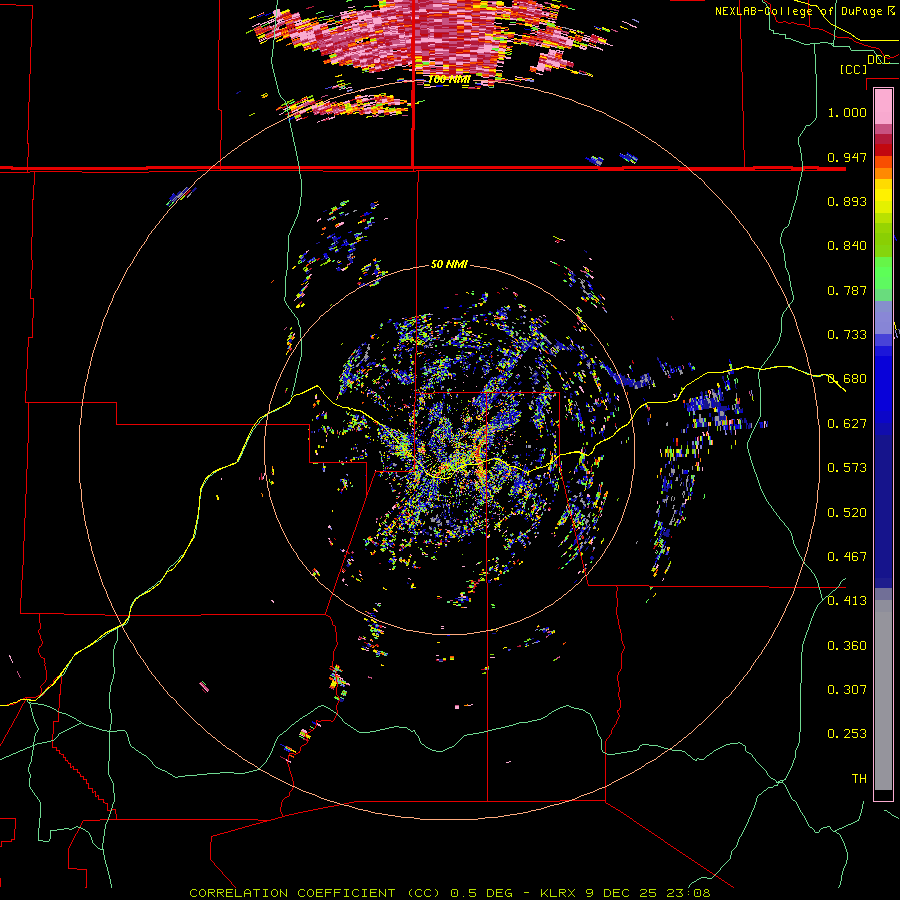
Task: Click the 0.360 legend value
Action: coord(847,646)
